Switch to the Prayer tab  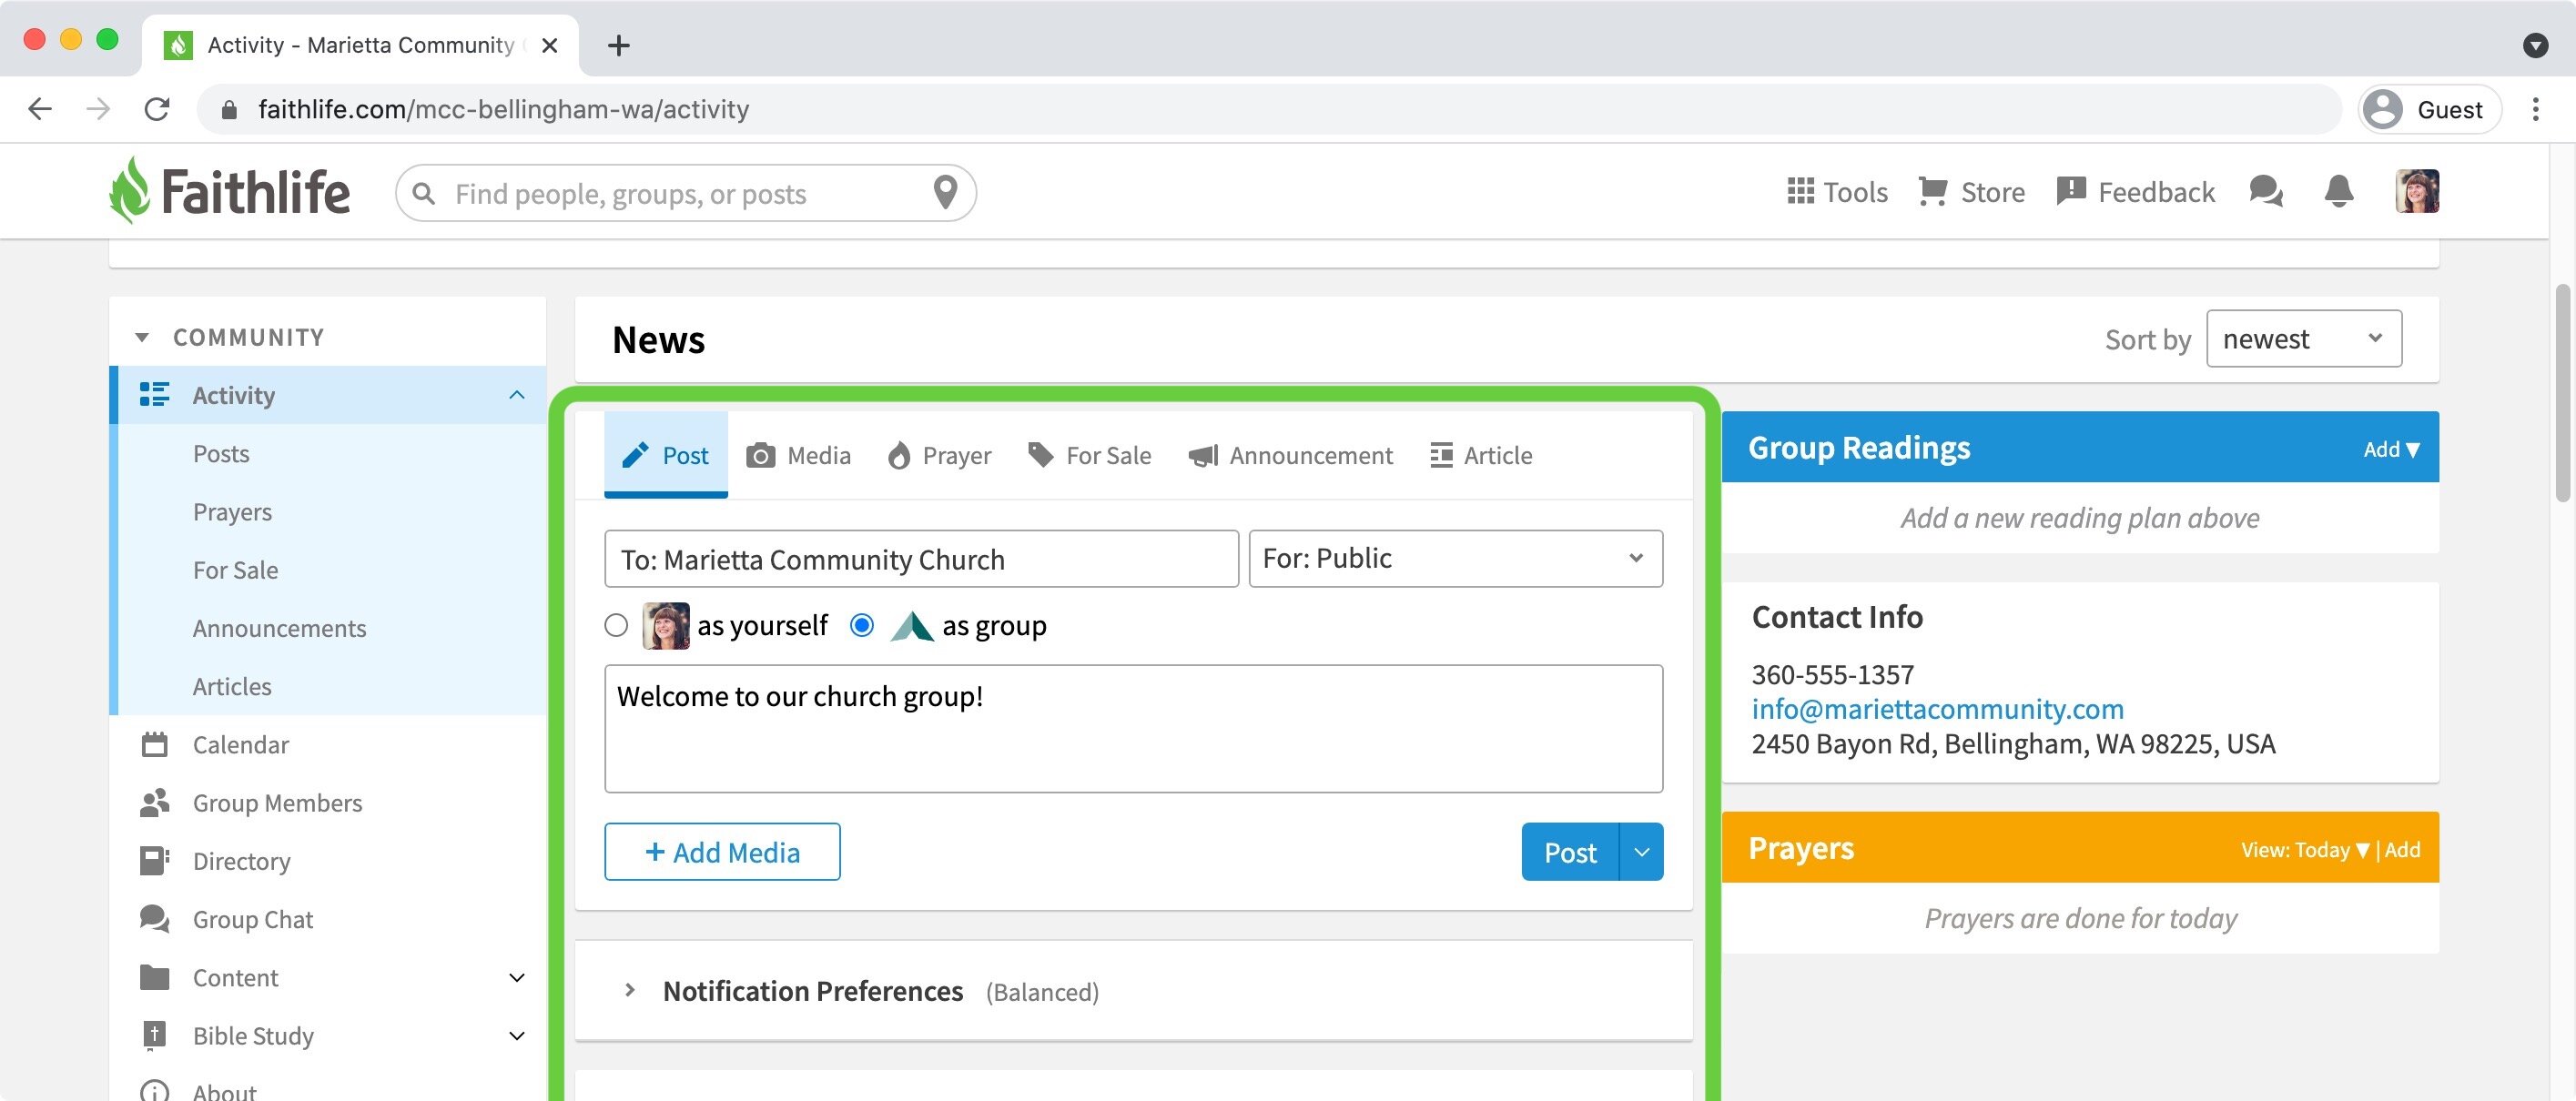coord(939,455)
